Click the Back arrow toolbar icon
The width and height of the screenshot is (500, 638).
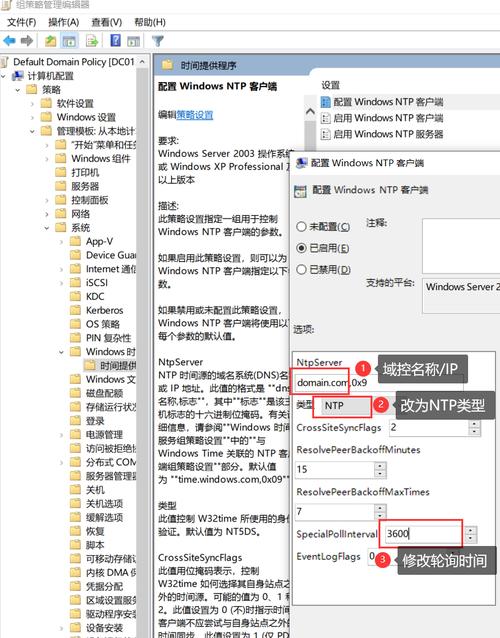(9, 40)
